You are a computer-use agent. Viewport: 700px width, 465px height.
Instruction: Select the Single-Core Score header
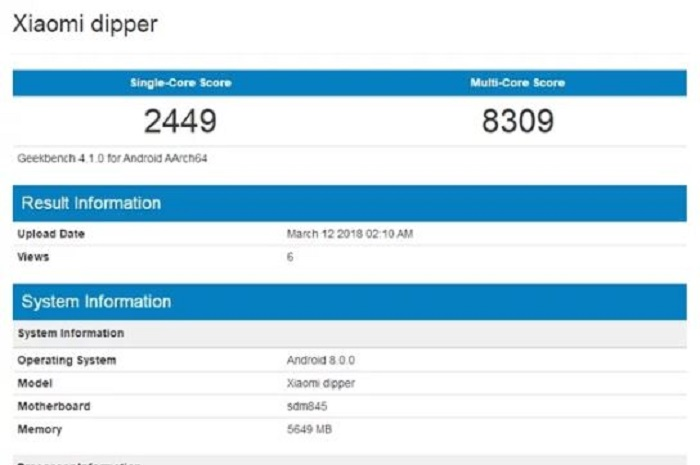tap(180, 83)
